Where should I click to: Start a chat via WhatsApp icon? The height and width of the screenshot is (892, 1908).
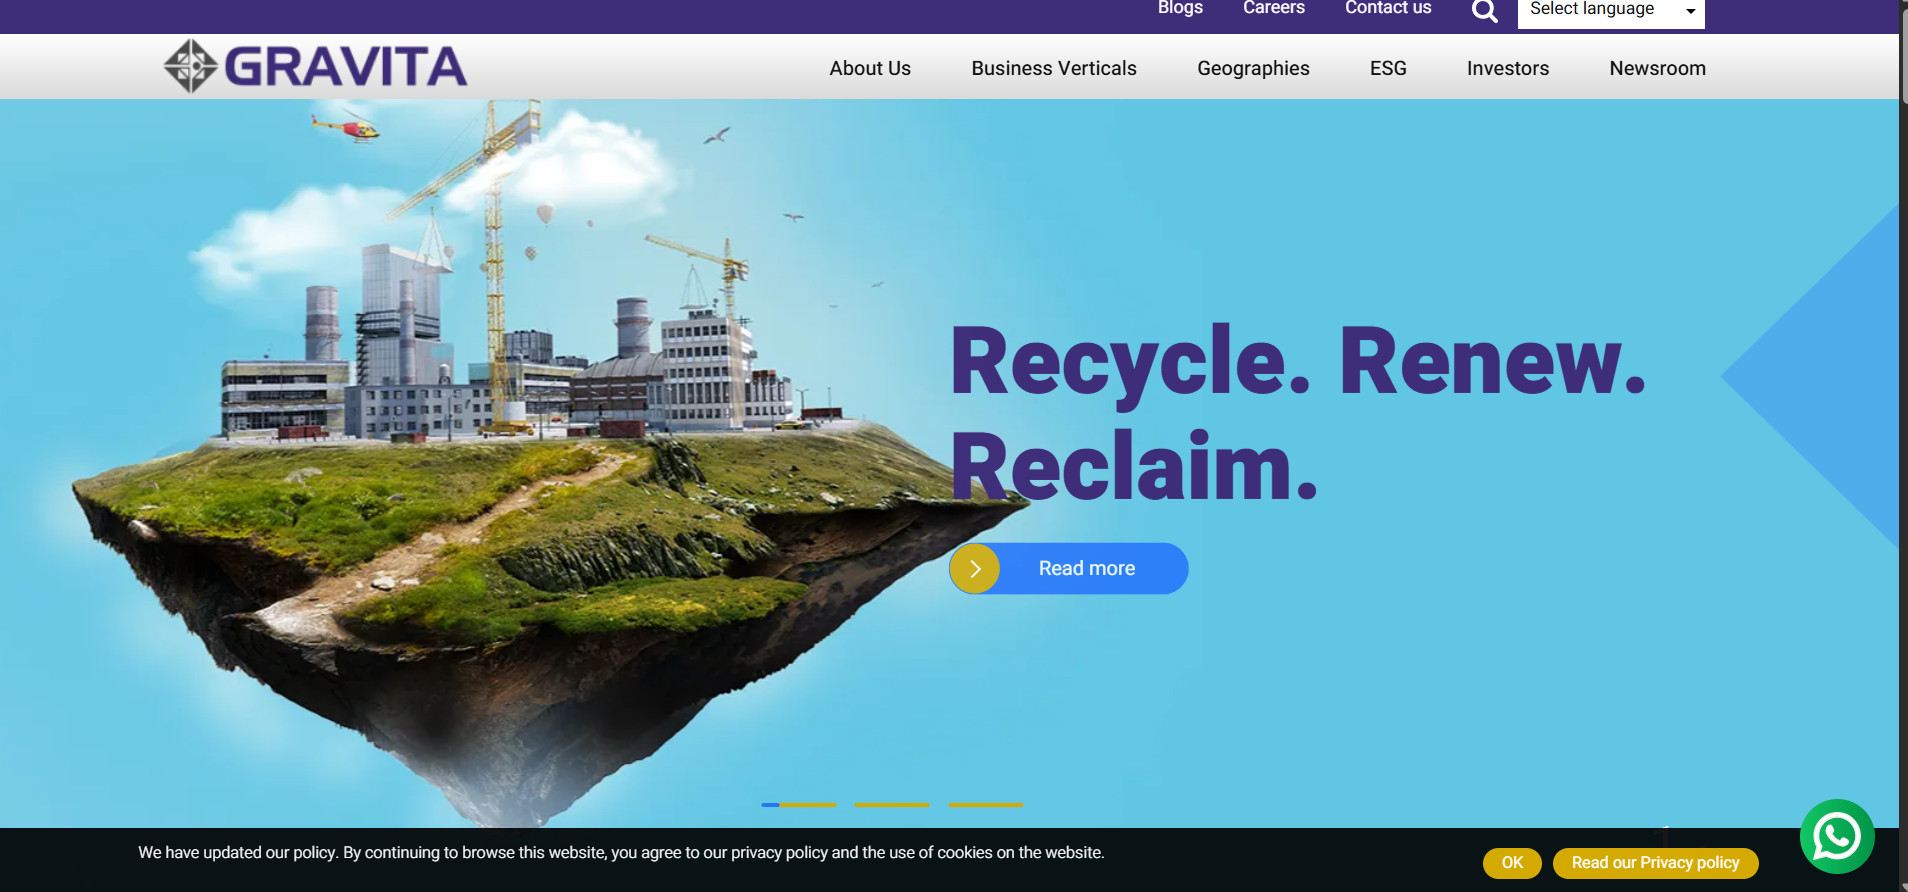(1837, 836)
